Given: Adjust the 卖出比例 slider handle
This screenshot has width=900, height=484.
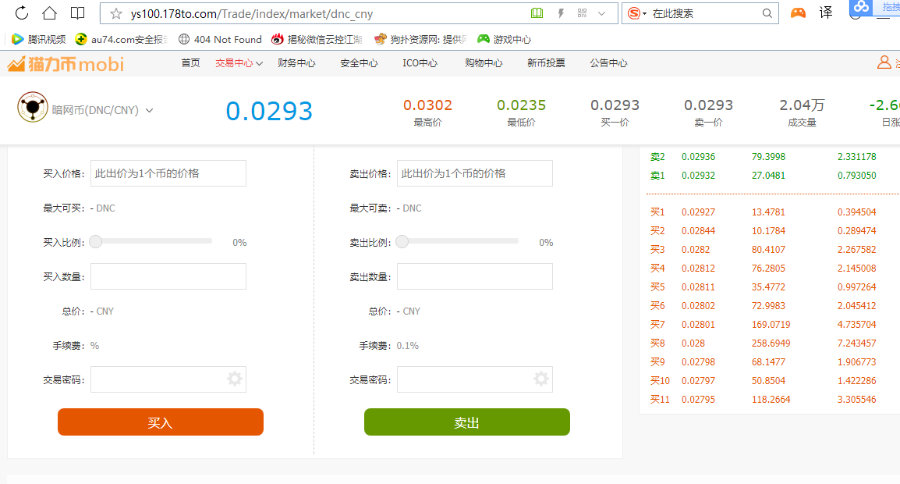Looking at the screenshot, I should pyautogui.click(x=402, y=242).
